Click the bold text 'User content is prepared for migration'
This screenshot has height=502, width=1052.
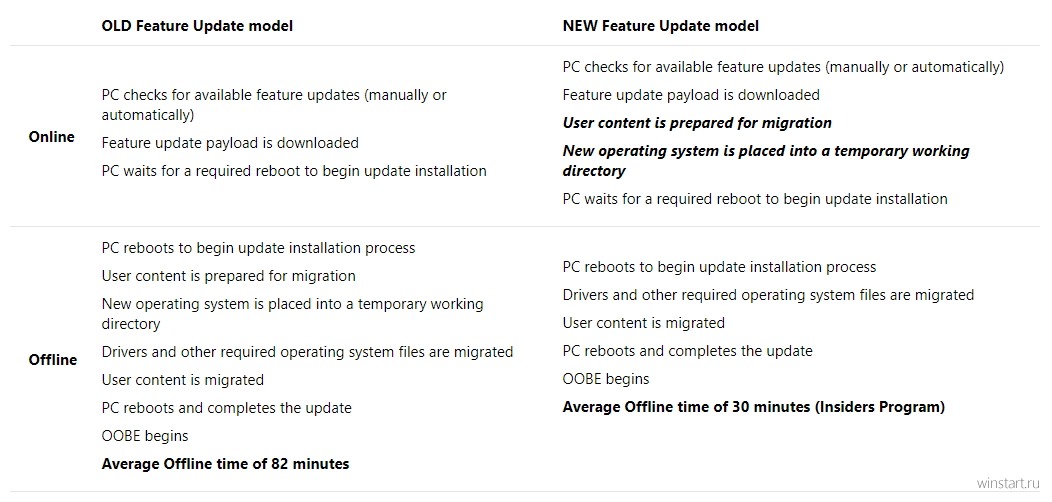[x=697, y=123]
